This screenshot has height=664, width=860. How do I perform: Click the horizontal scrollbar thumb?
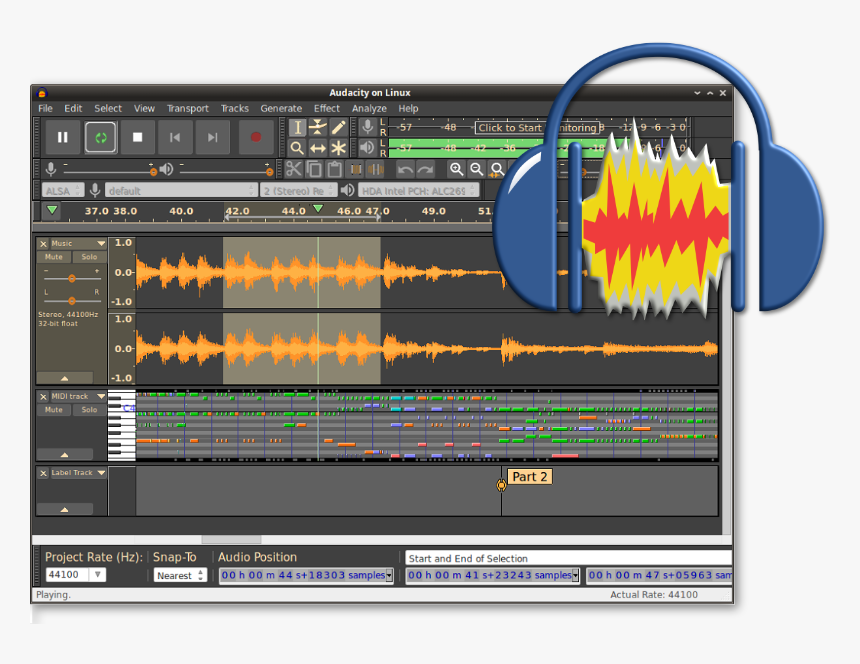[231, 540]
